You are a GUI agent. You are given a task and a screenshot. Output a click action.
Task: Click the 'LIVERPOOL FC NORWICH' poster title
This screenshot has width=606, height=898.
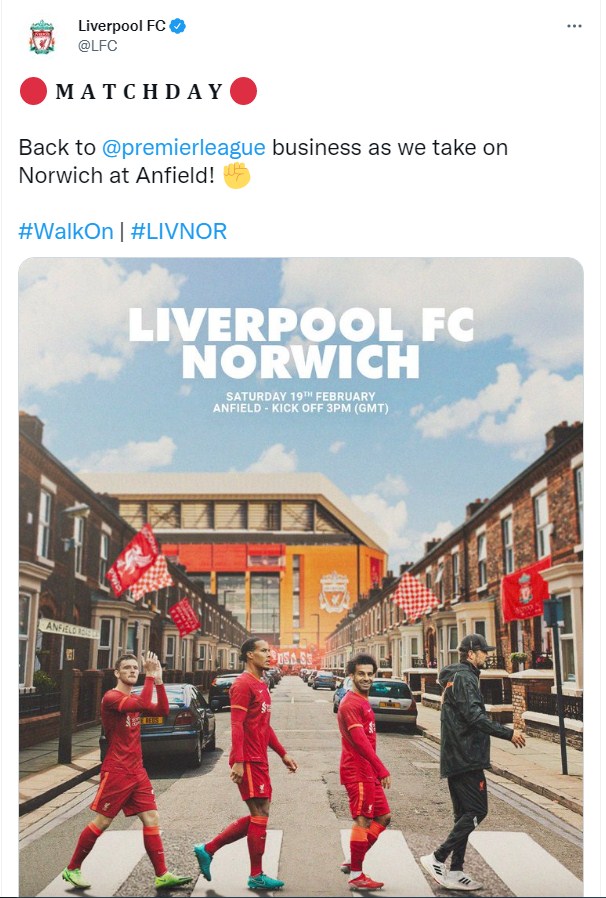tap(301, 343)
